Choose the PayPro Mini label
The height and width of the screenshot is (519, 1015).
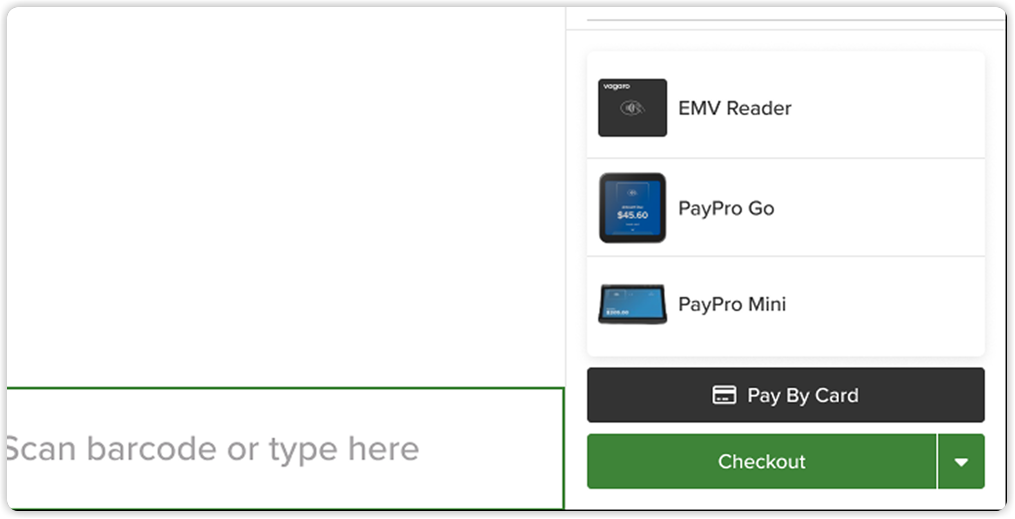(732, 304)
